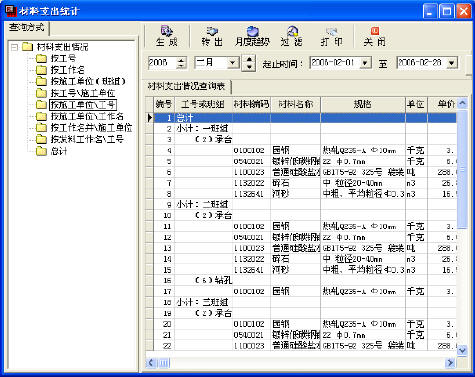Open the end date 2006-02-28 dropdown

(x=452, y=63)
